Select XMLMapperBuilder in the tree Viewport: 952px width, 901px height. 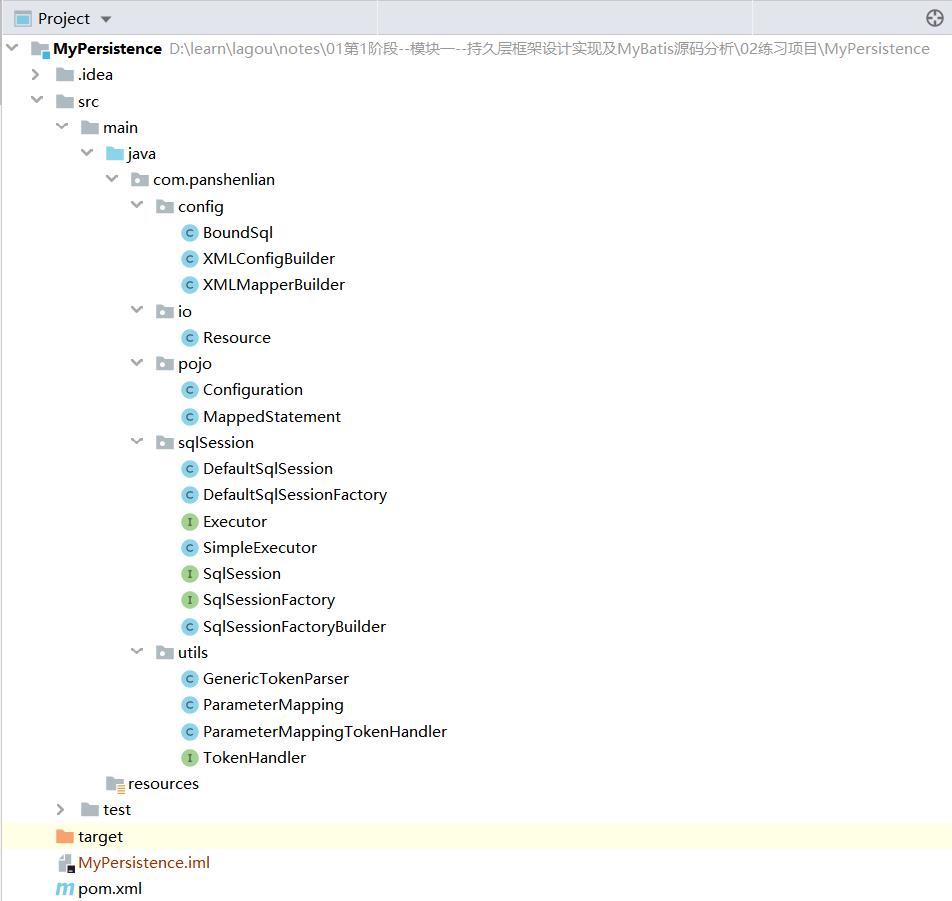273,285
